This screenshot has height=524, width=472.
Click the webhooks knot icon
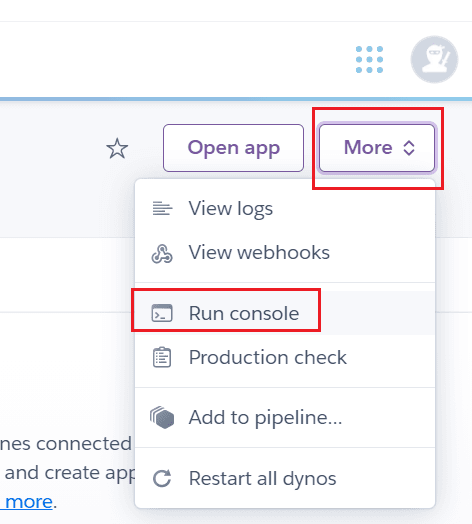tap(162, 254)
